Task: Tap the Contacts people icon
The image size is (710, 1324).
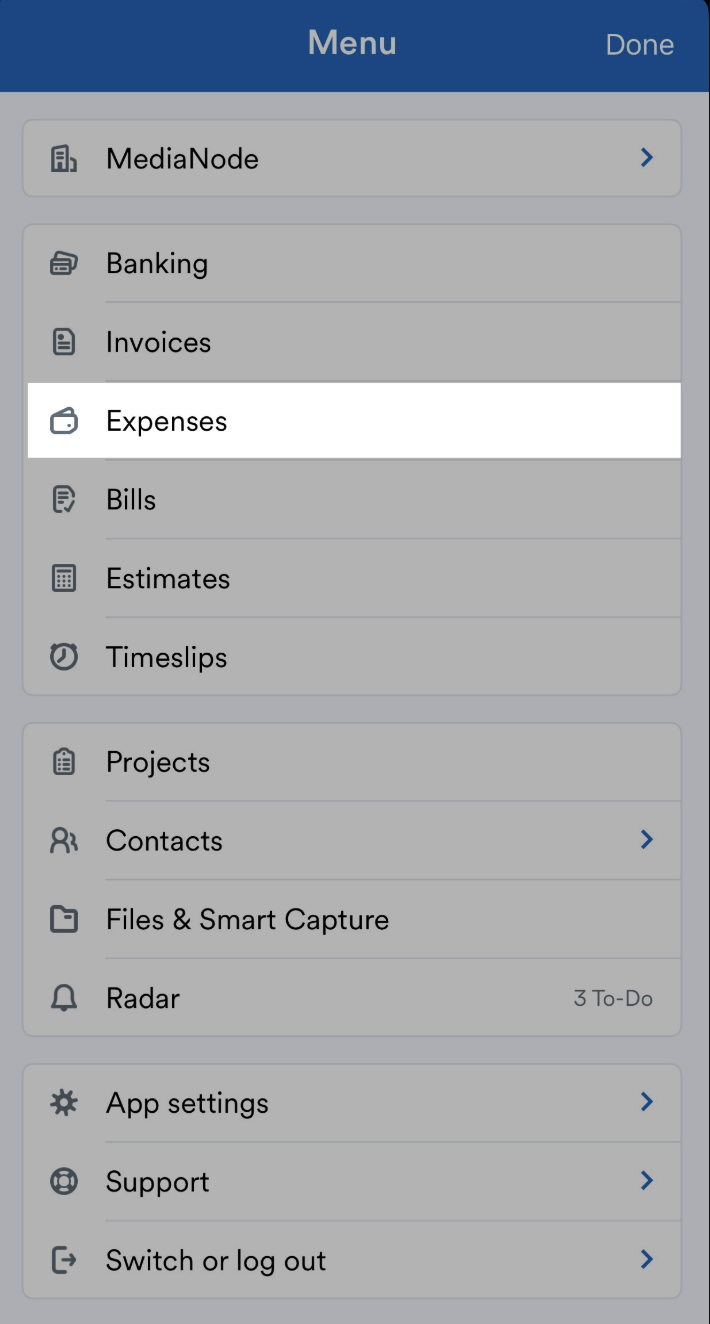Action: (x=63, y=840)
